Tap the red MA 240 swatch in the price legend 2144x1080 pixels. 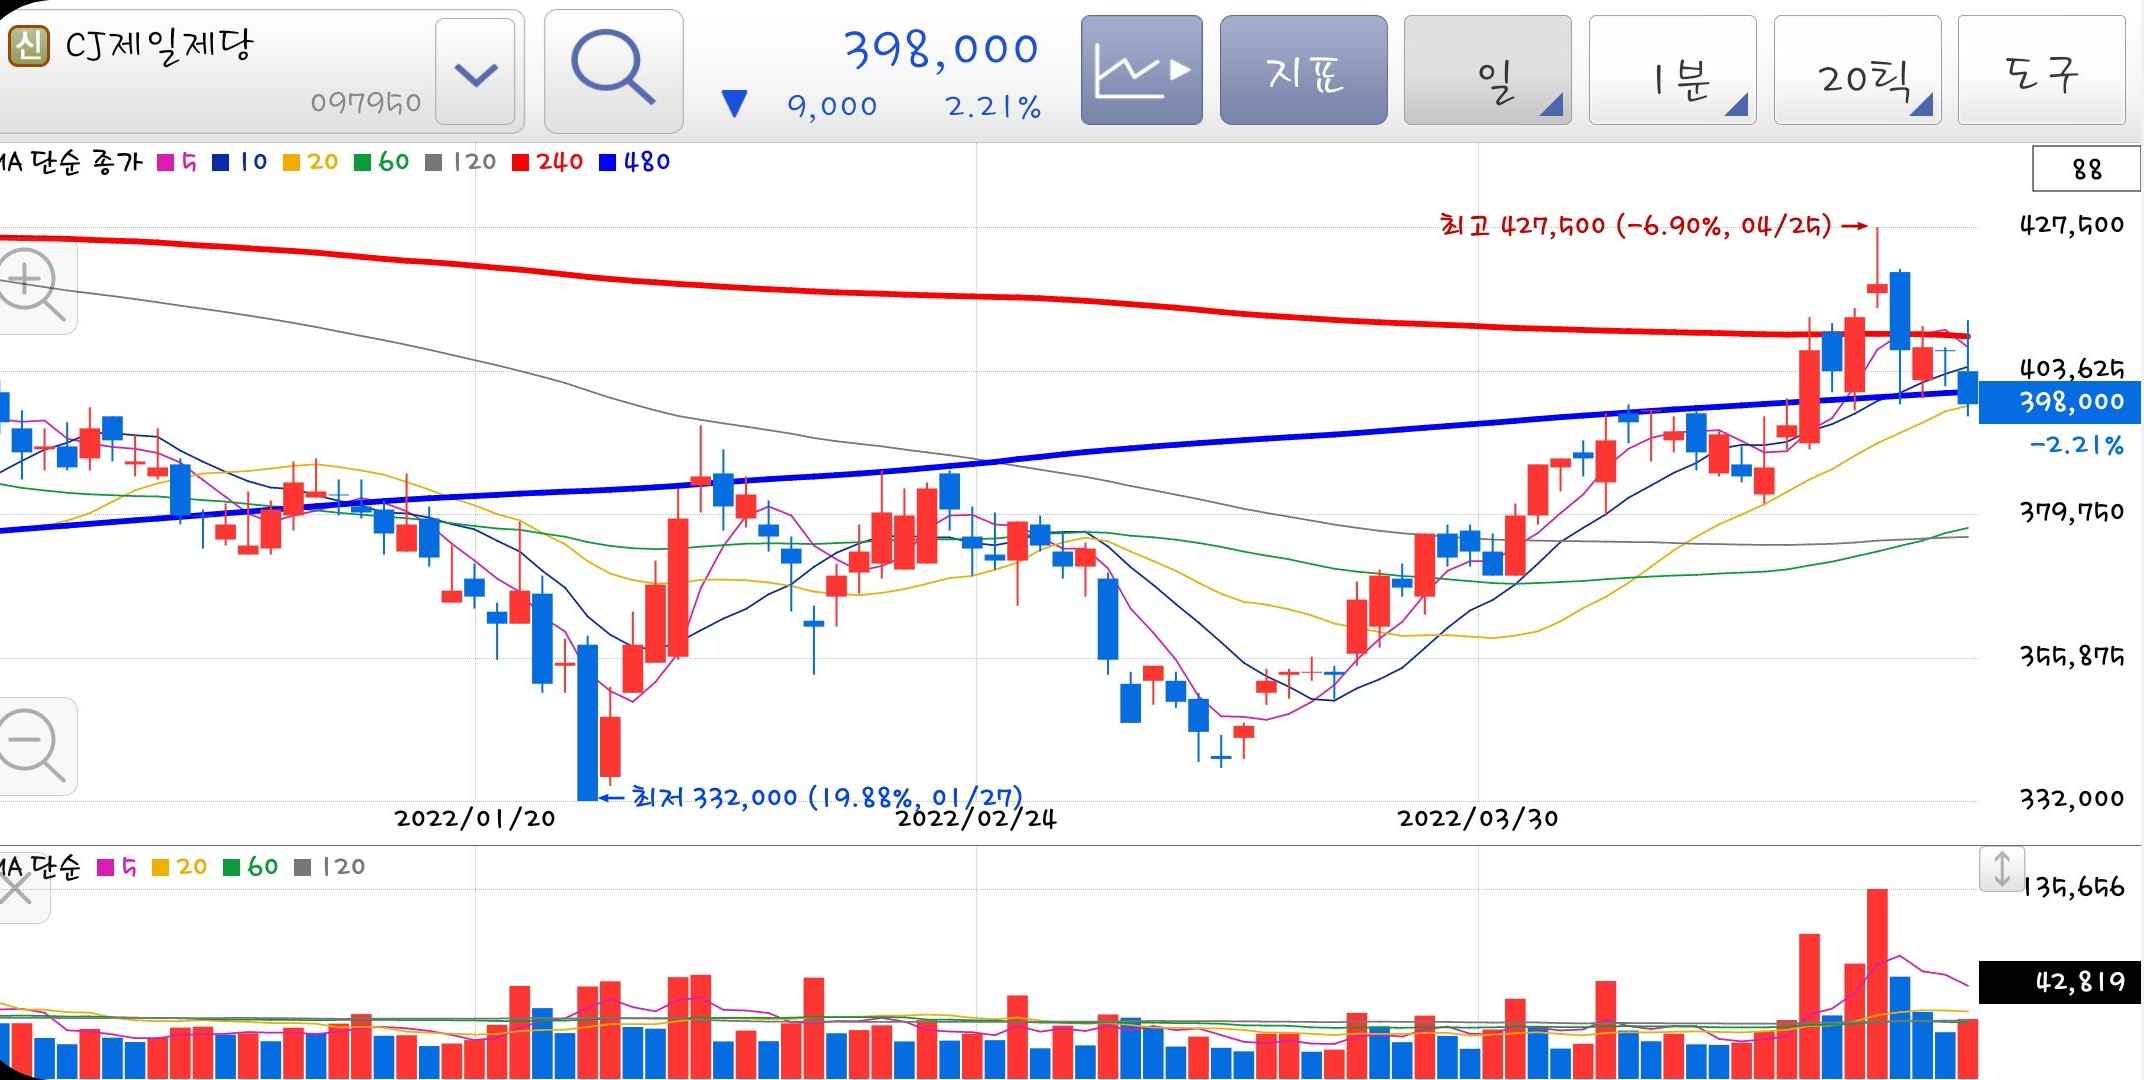coord(520,162)
